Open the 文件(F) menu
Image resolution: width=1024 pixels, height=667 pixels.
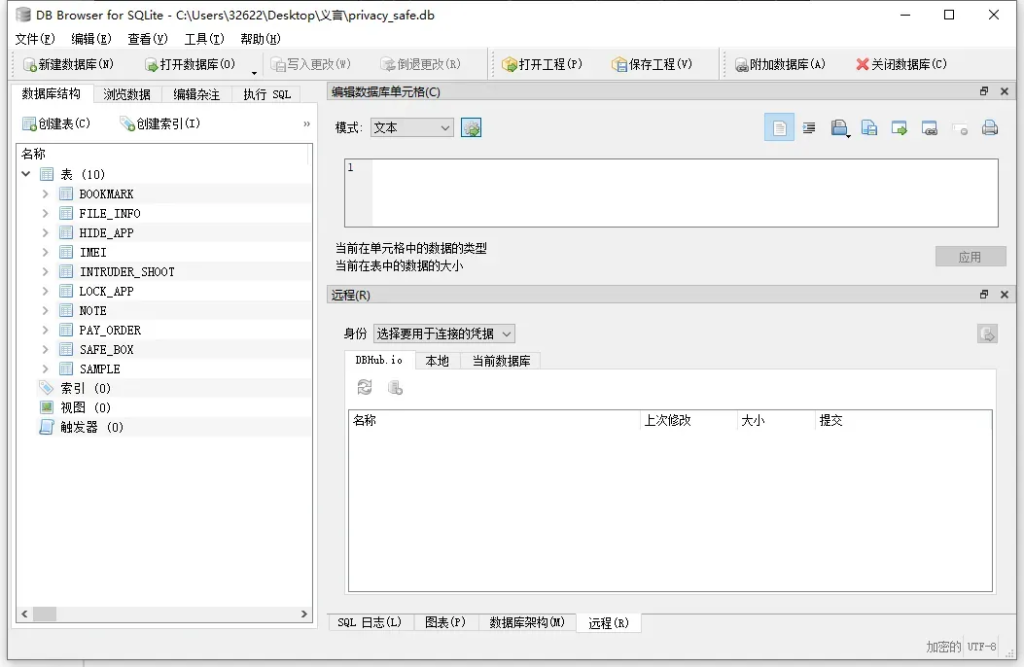coord(35,39)
